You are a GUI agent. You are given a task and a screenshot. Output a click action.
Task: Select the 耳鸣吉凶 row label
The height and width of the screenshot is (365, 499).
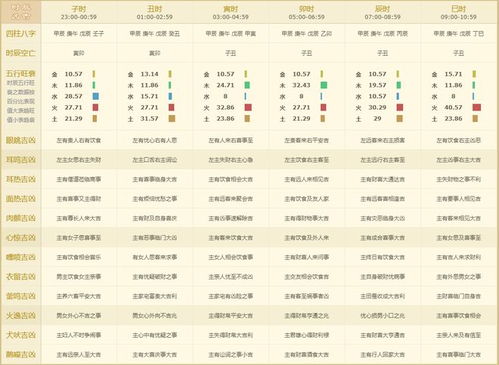pos(21,160)
